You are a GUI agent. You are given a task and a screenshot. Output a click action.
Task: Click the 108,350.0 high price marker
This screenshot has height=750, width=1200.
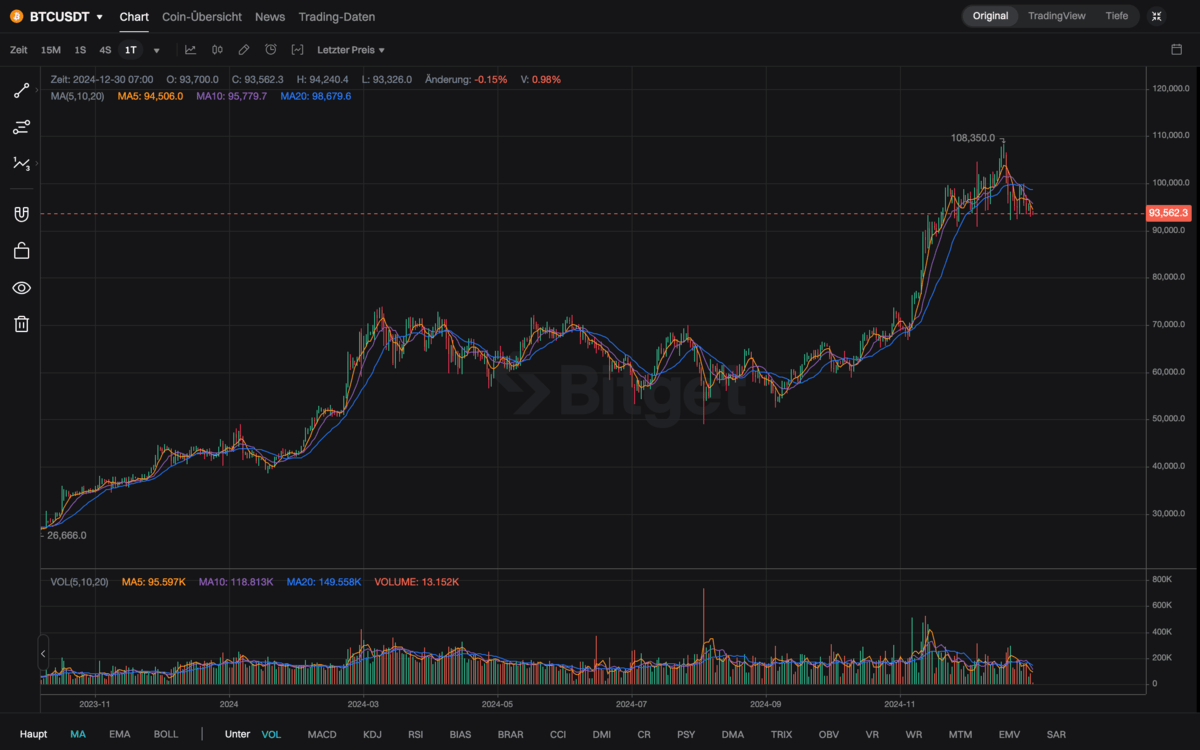(973, 138)
